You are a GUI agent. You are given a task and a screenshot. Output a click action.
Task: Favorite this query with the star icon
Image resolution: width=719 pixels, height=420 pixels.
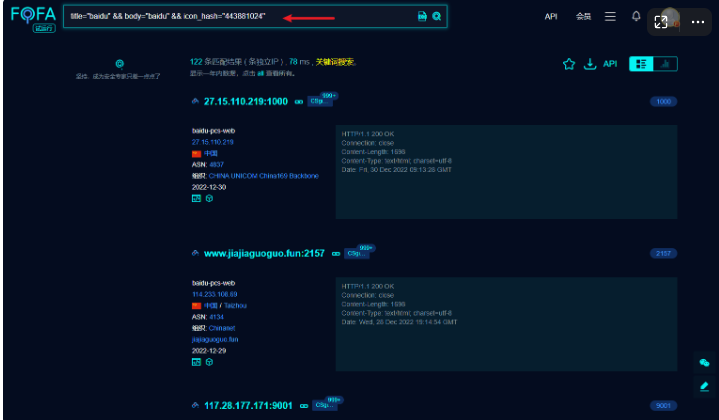569,64
